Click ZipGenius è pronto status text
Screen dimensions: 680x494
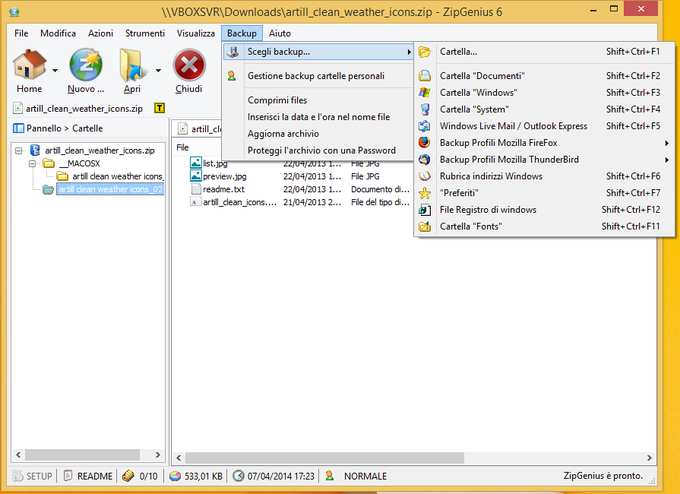[603, 476]
